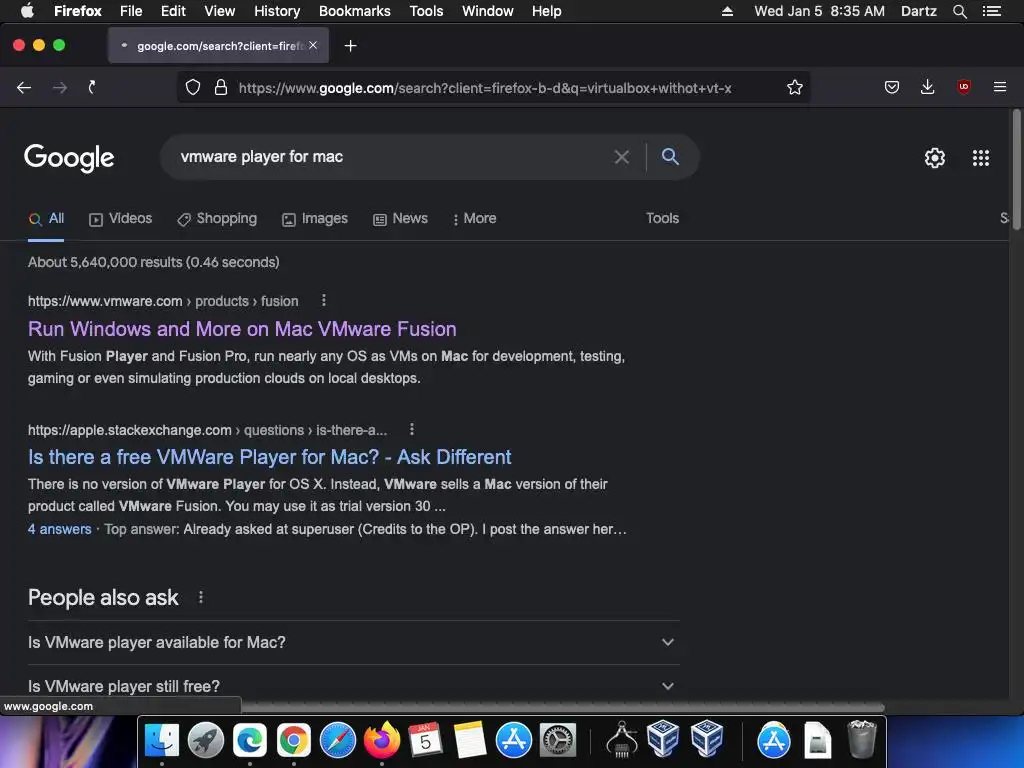The height and width of the screenshot is (768, 1024).
Task: Open Calendar from the Dock
Action: tap(425, 741)
